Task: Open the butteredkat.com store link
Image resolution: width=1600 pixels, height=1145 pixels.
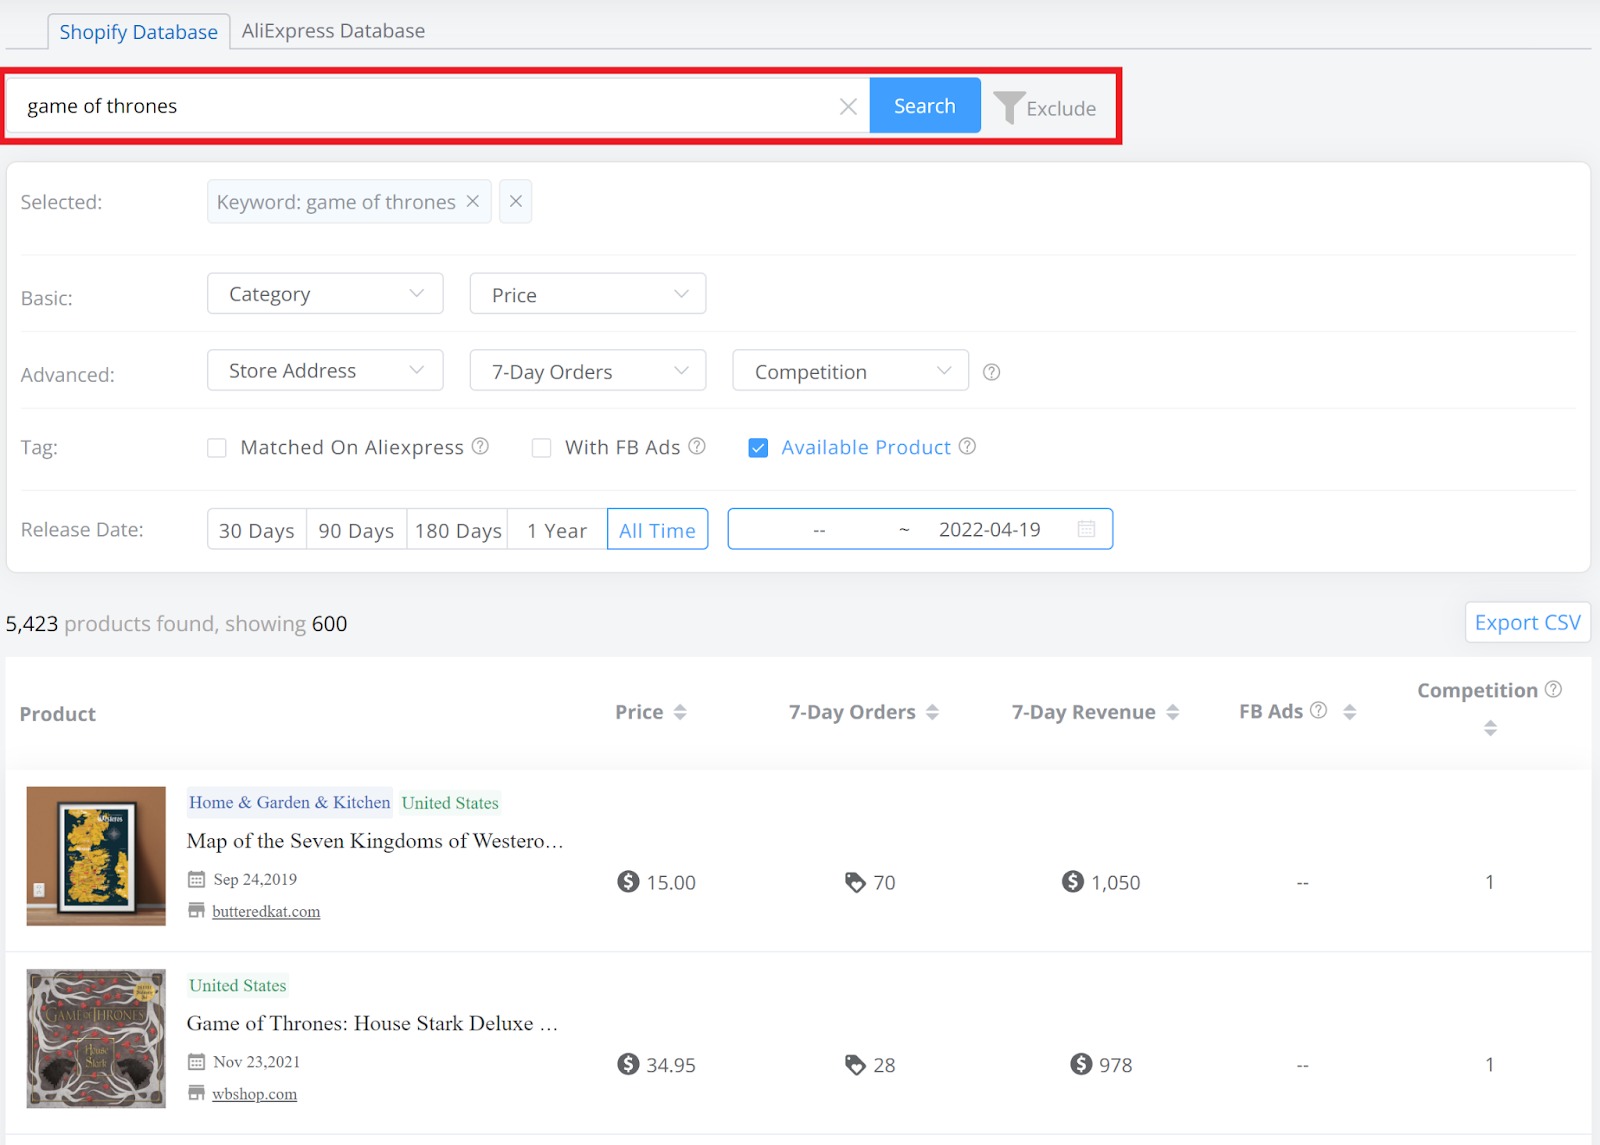Action: (266, 911)
